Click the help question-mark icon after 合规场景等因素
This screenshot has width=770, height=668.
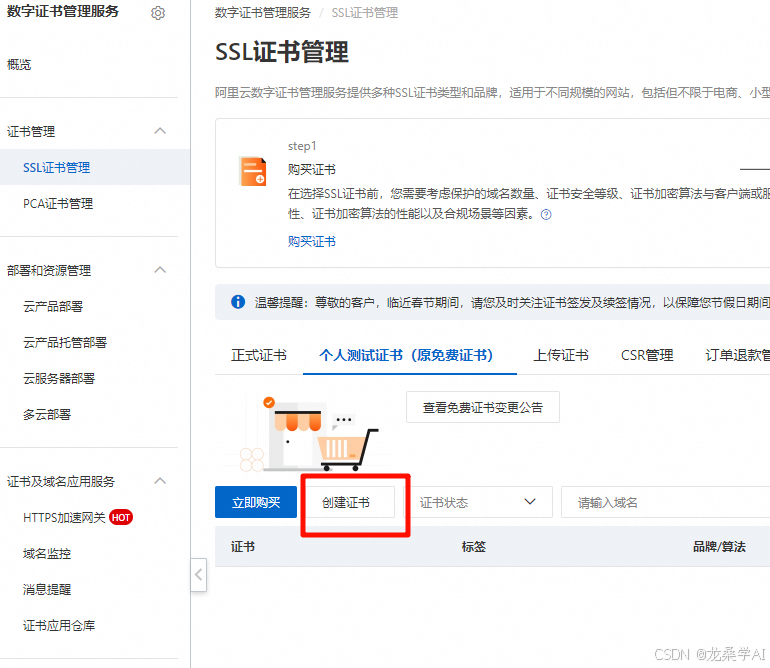click(546, 215)
